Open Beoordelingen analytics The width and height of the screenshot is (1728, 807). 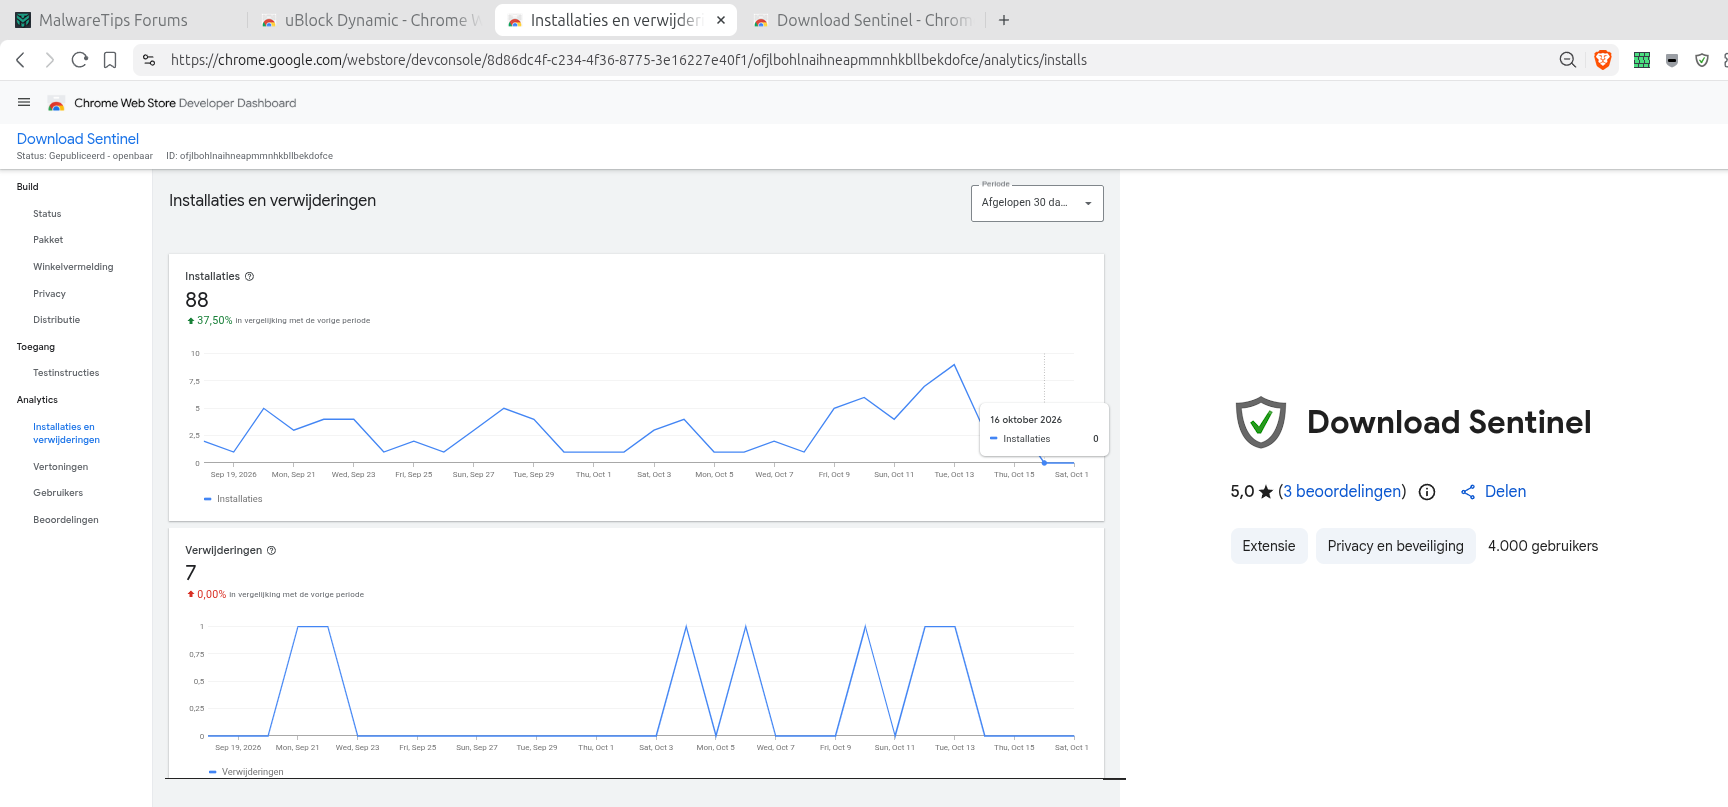pos(66,520)
